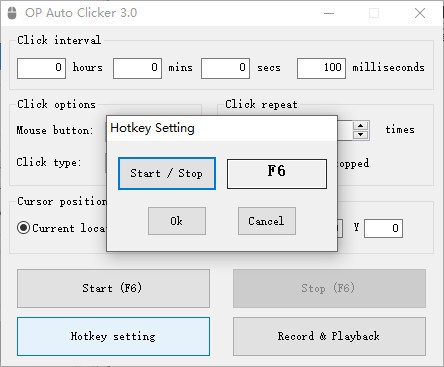Open the Hotkey setting button

click(113, 336)
